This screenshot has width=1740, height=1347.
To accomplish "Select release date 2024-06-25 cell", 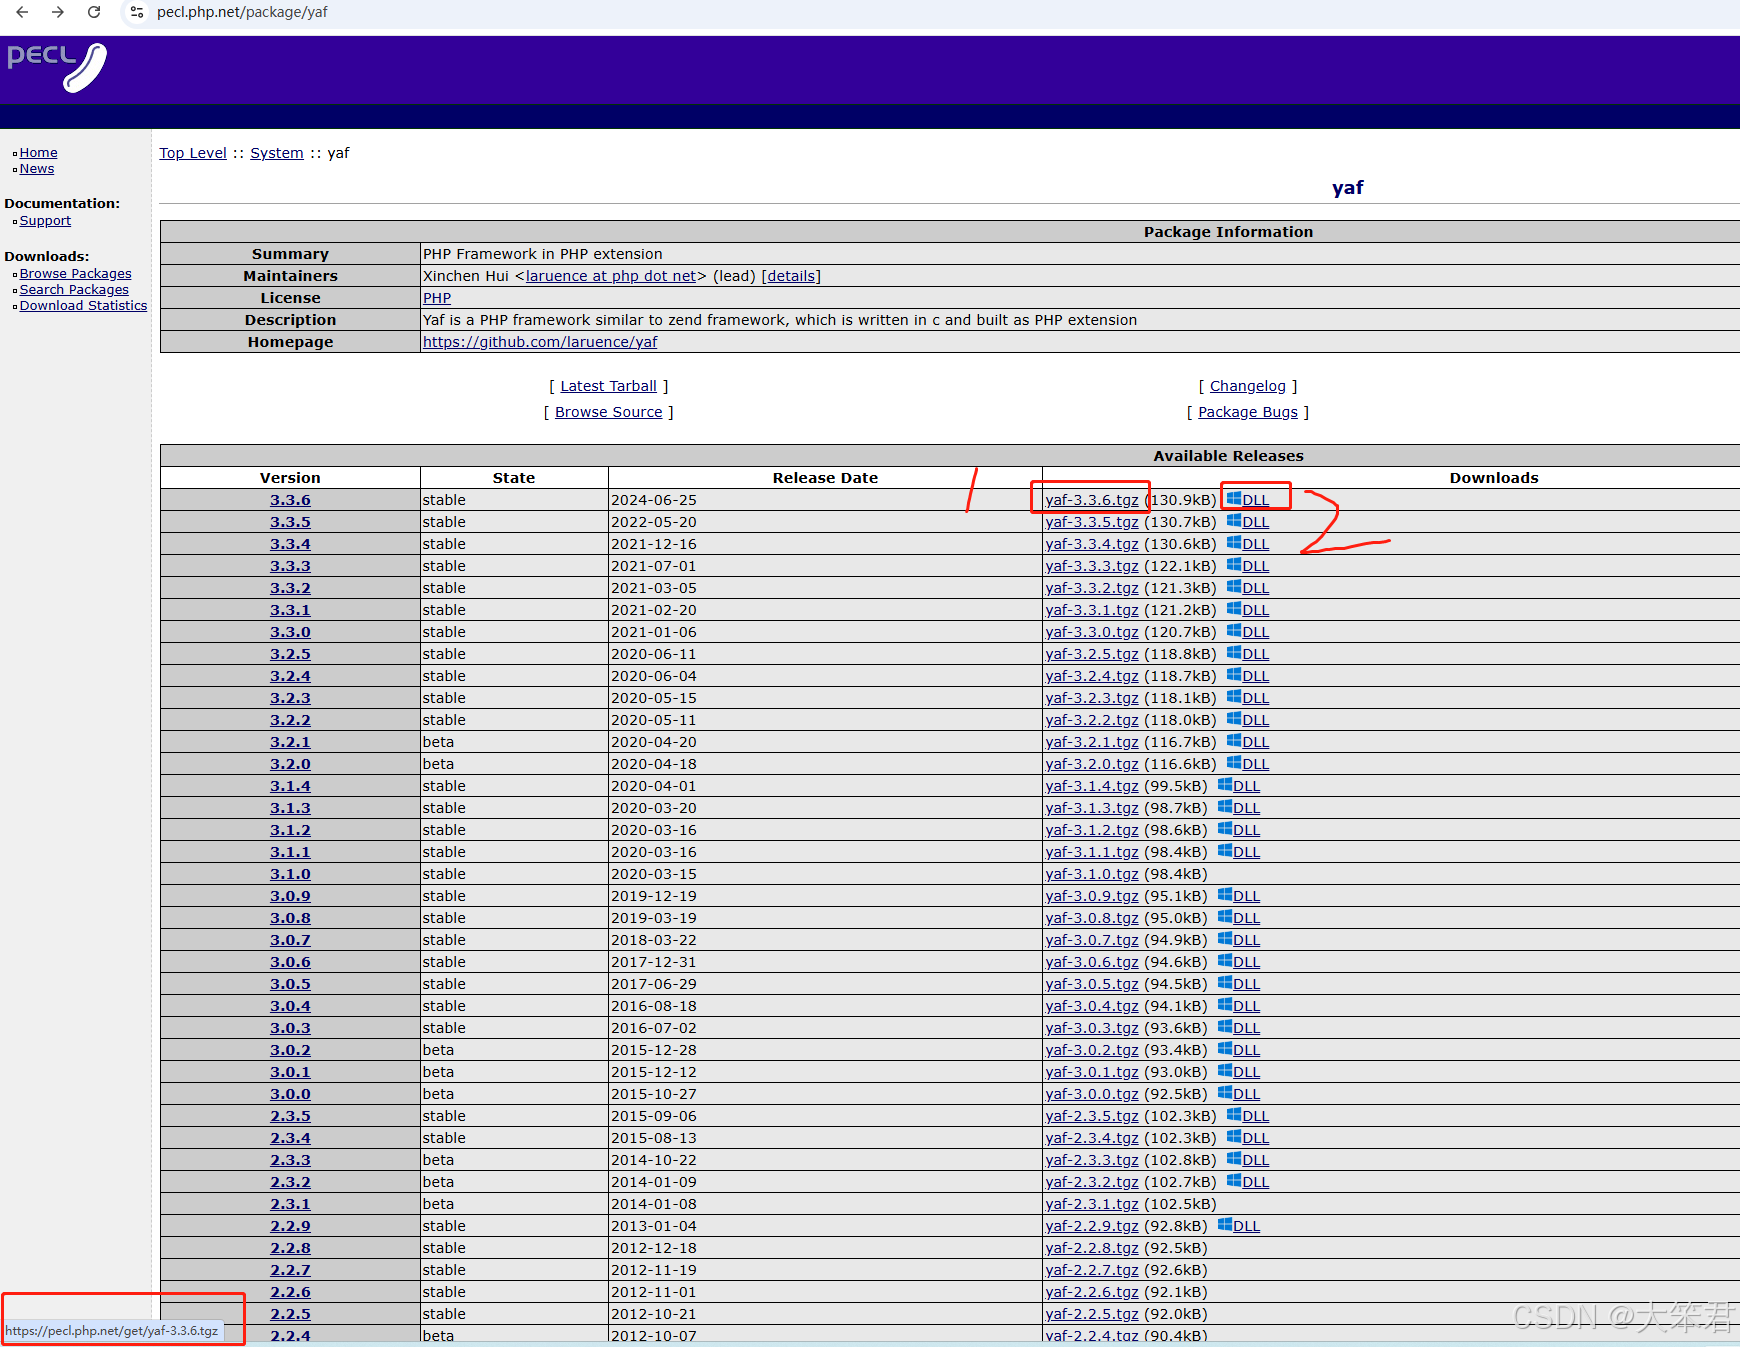I will click(x=825, y=500).
